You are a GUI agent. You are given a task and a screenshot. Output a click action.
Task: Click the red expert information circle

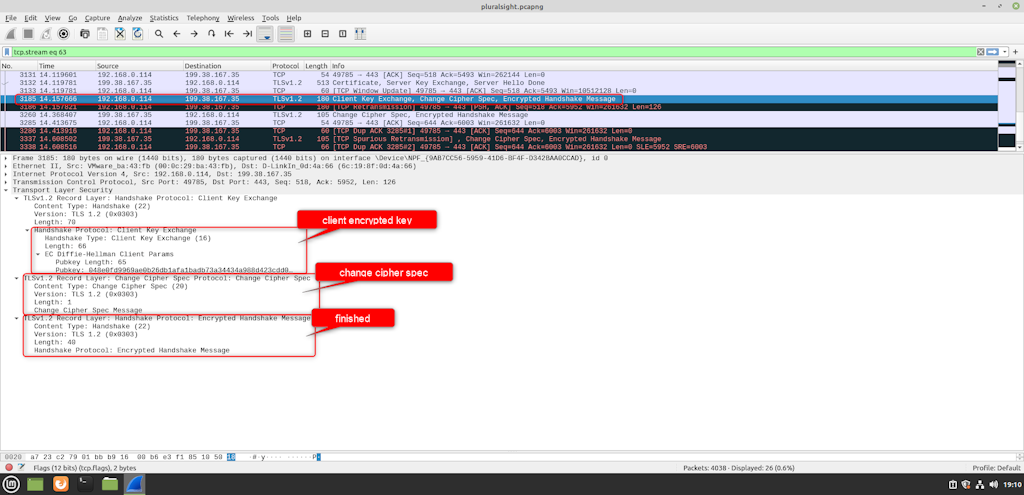(x=9, y=468)
